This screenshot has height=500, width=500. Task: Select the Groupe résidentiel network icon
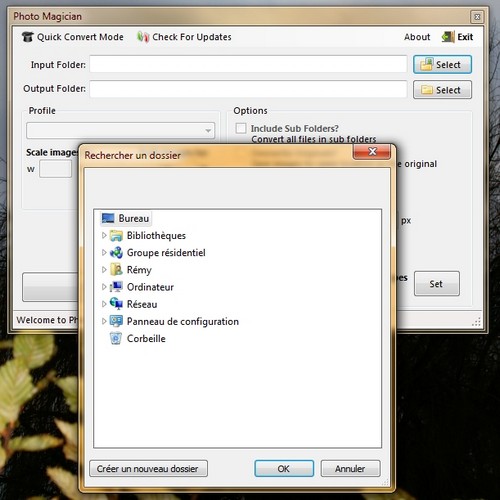(116, 253)
